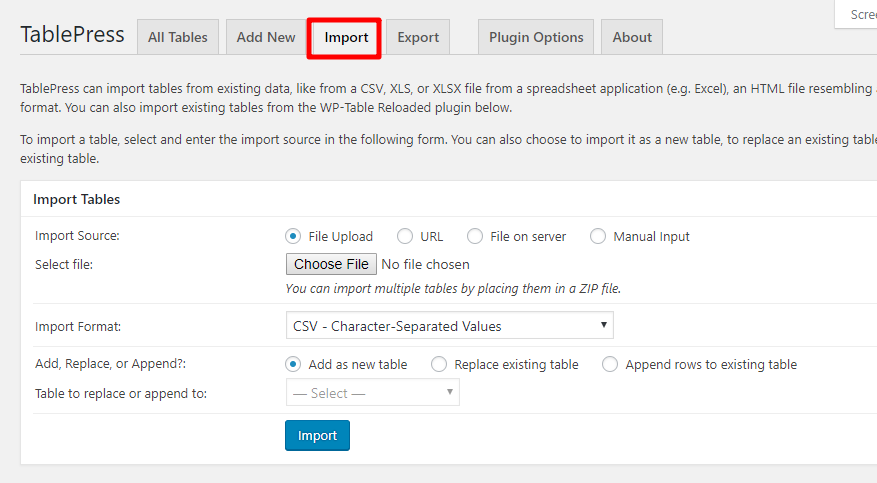
Task: Select Add as new table
Action: (x=293, y=365)
